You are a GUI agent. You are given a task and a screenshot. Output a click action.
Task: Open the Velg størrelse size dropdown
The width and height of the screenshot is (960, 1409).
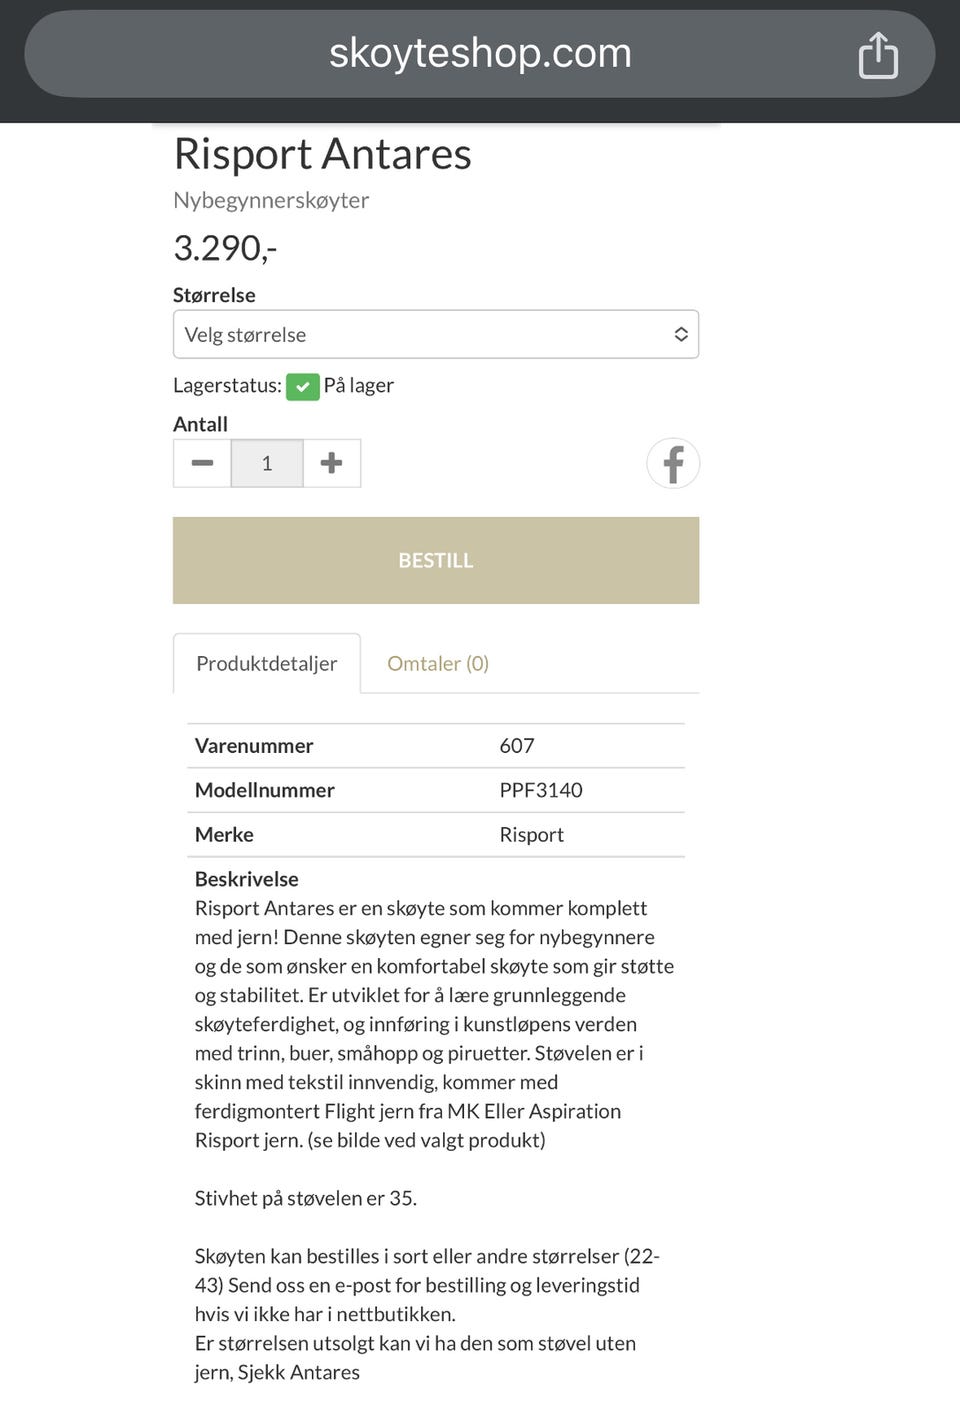(x=435, y=335)
